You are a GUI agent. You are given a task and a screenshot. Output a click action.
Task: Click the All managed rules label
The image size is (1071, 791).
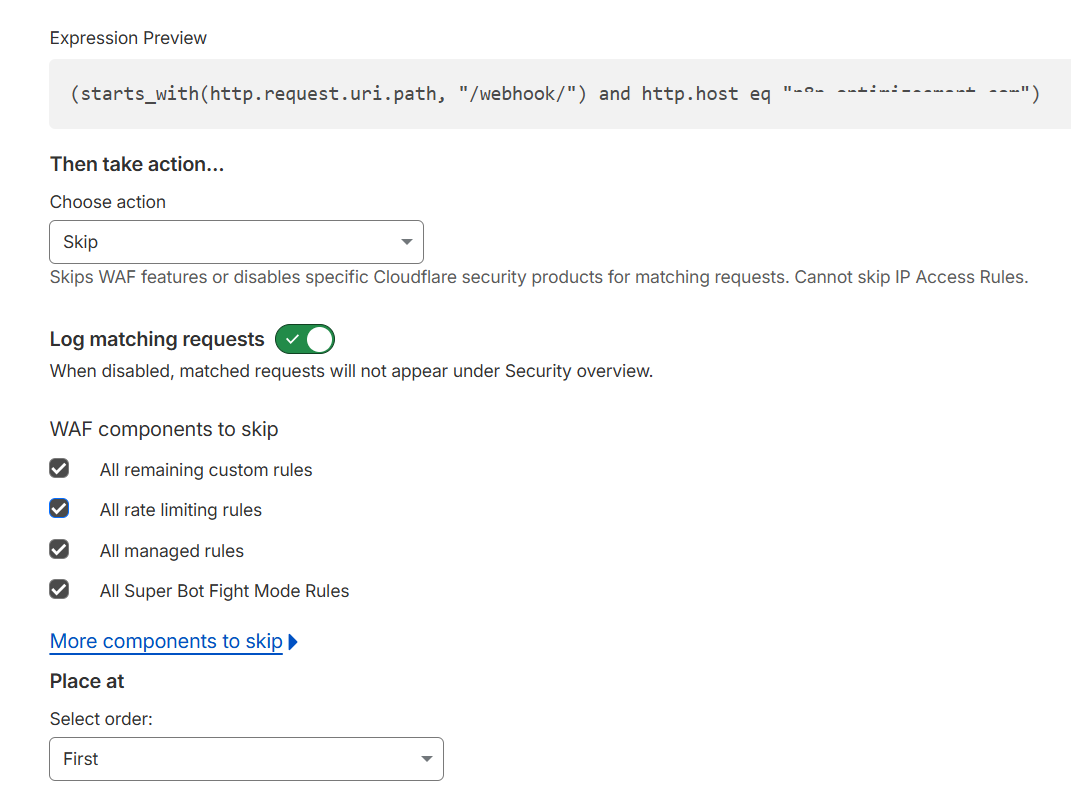pos(172,551)
